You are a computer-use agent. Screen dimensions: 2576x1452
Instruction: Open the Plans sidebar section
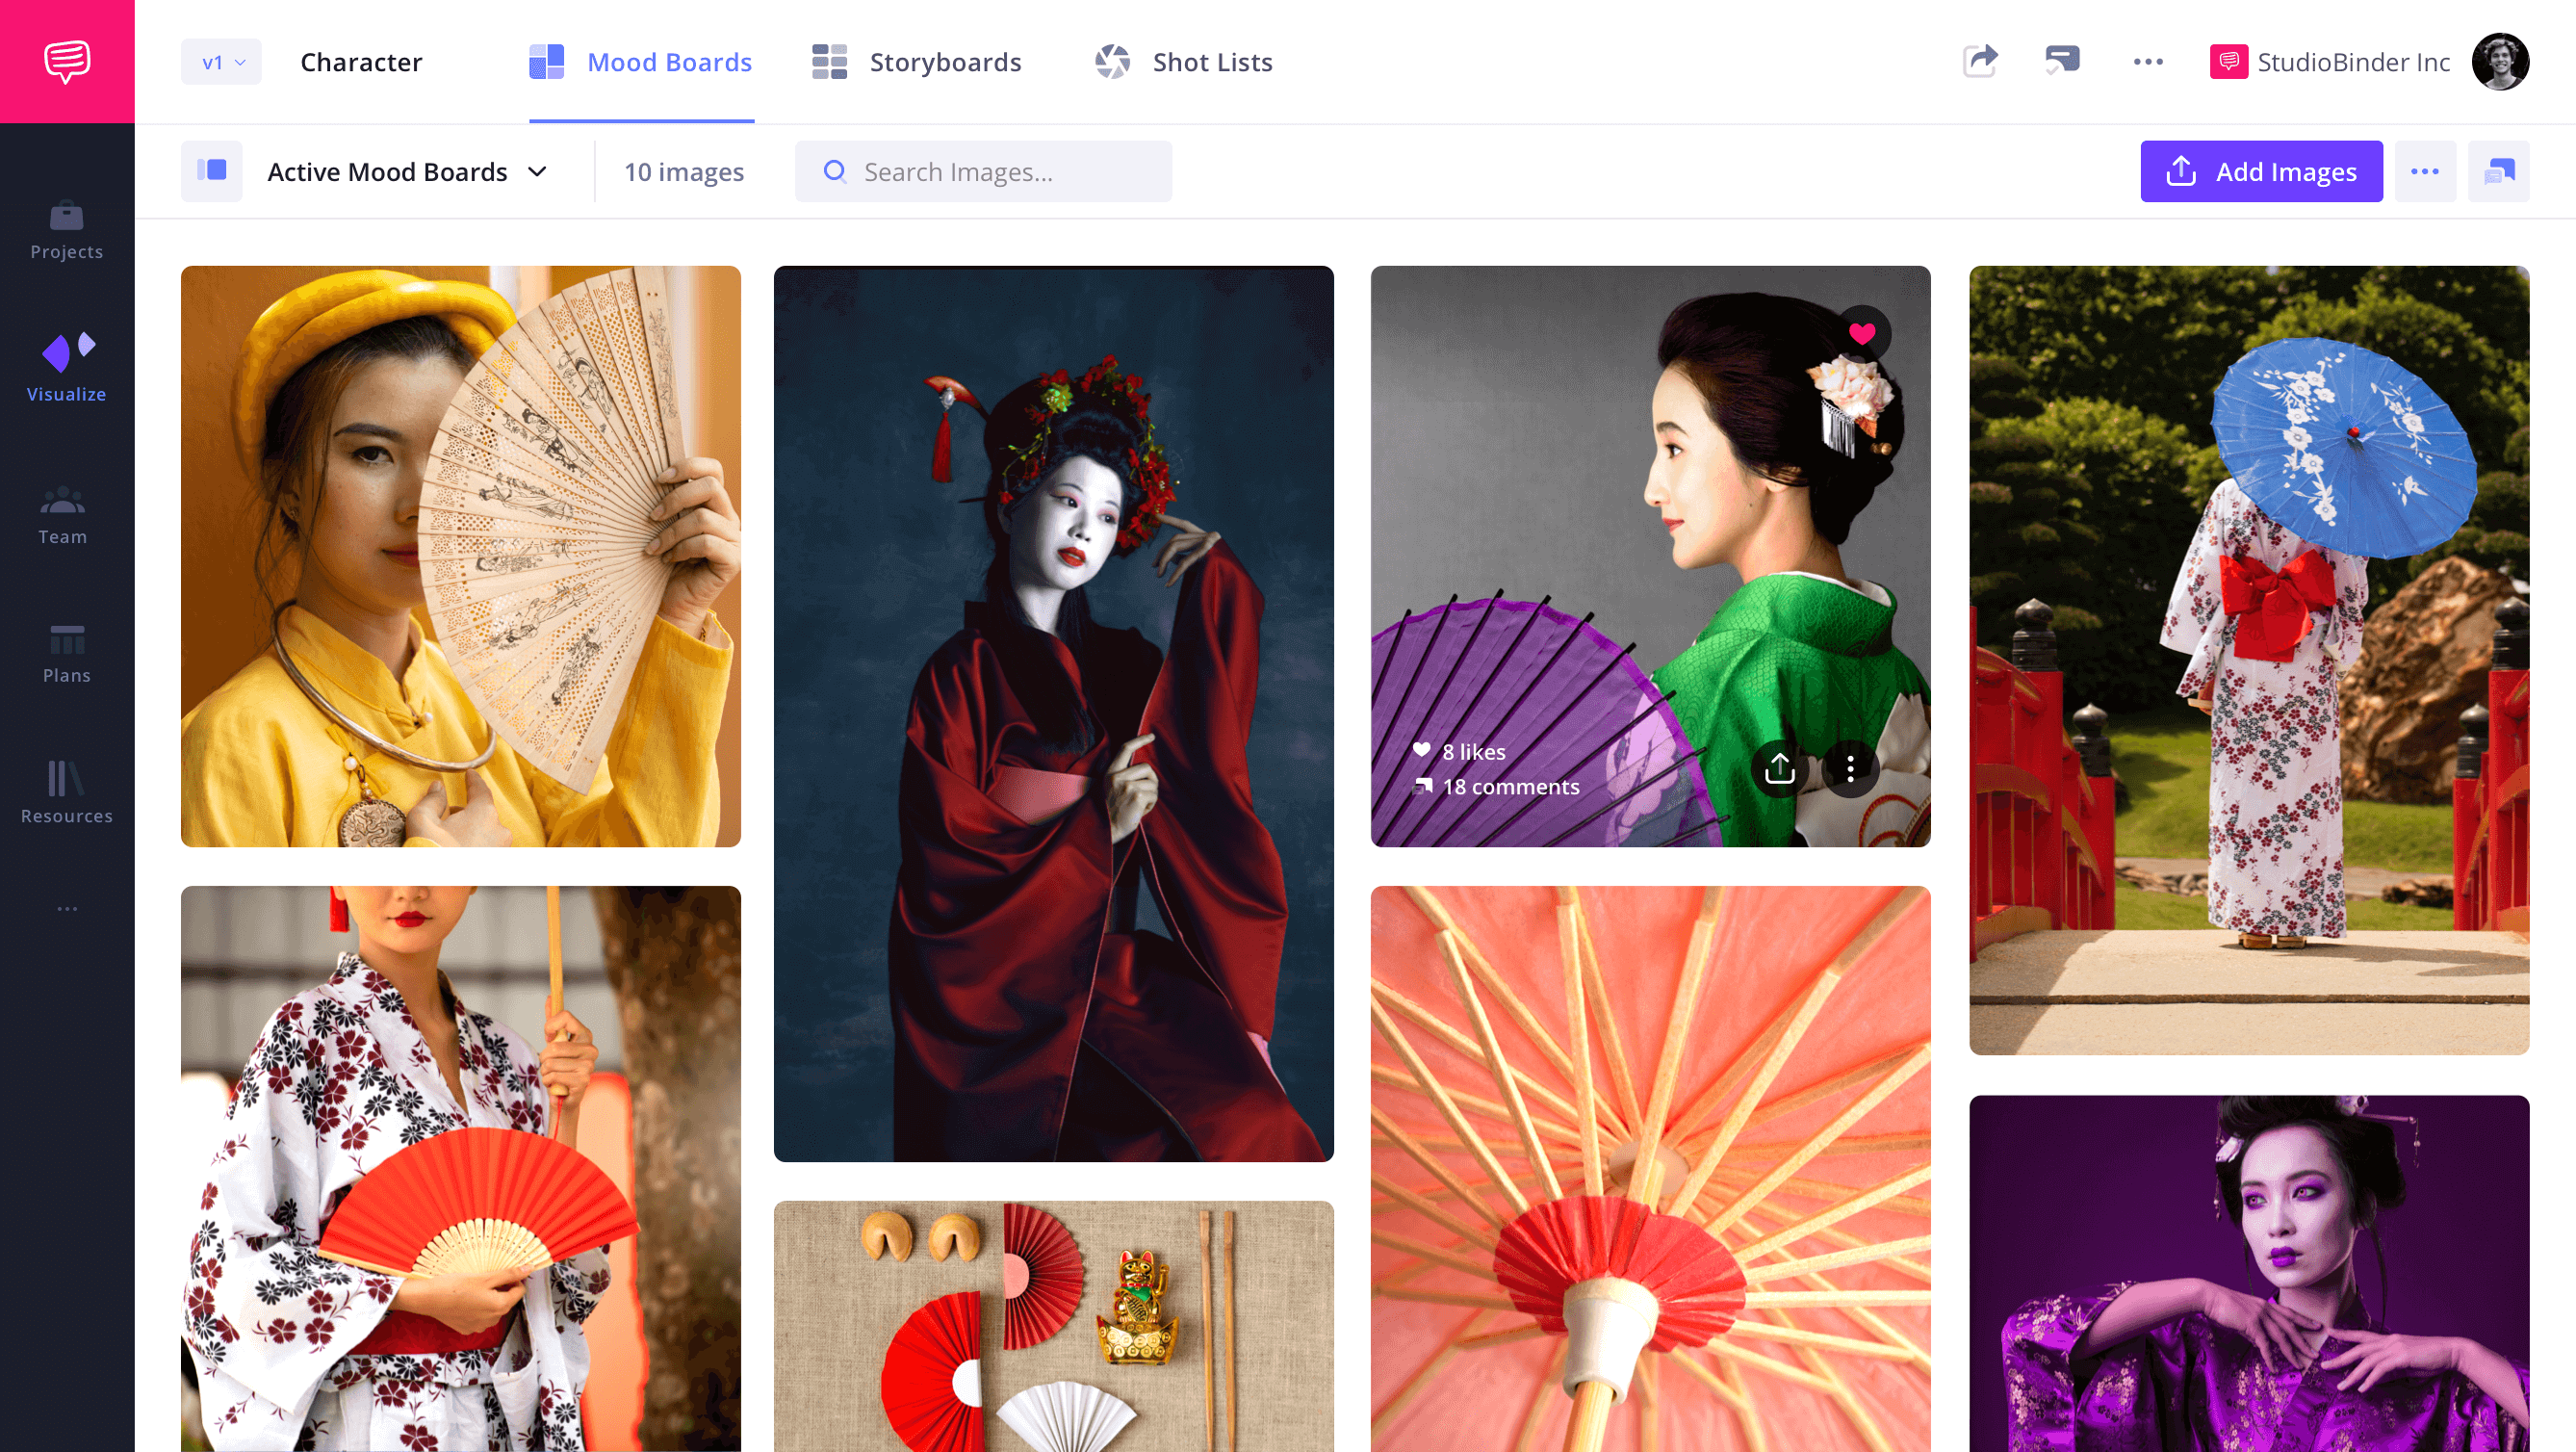[66, 655]
